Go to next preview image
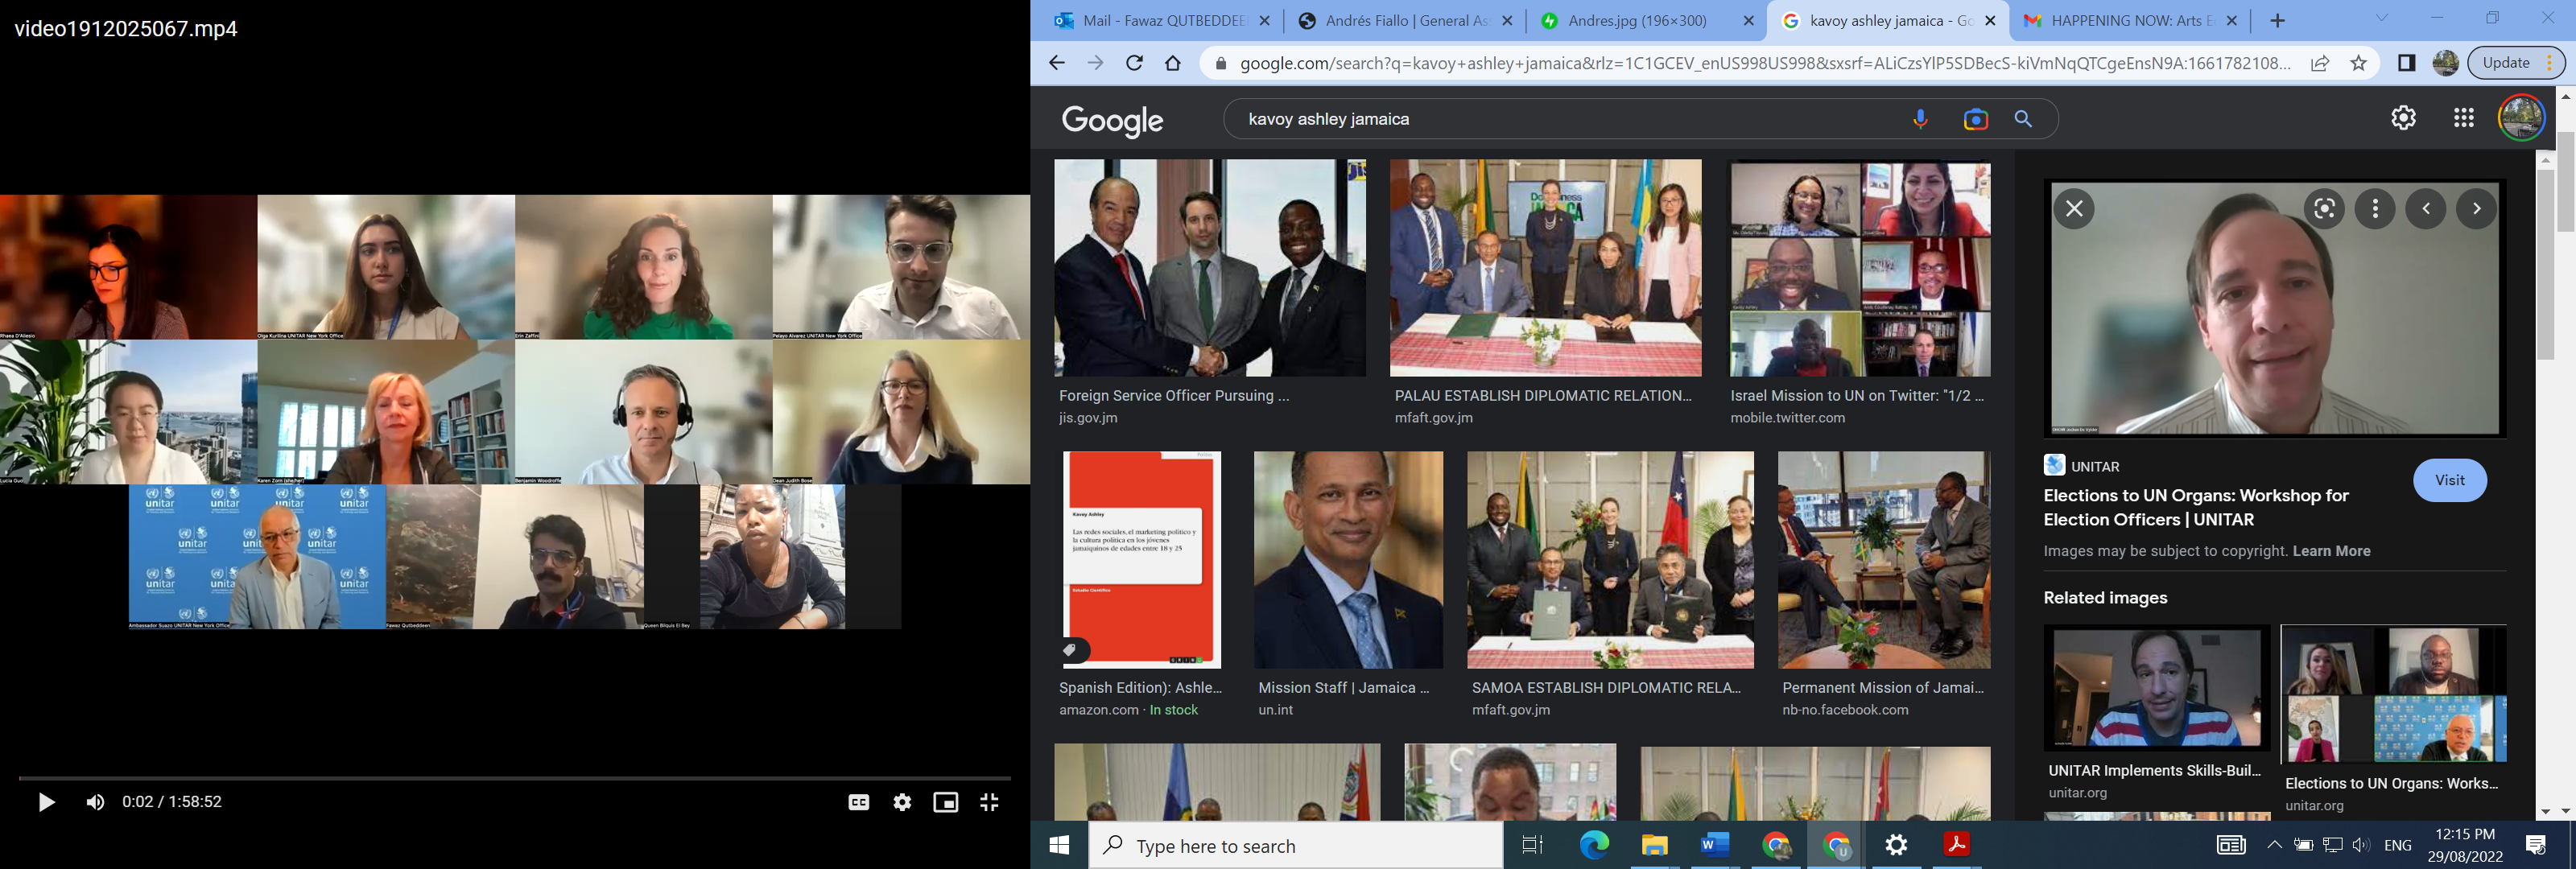This screenshot has width=2576, height=869. pyautogui.click(x=2476, y=209)
